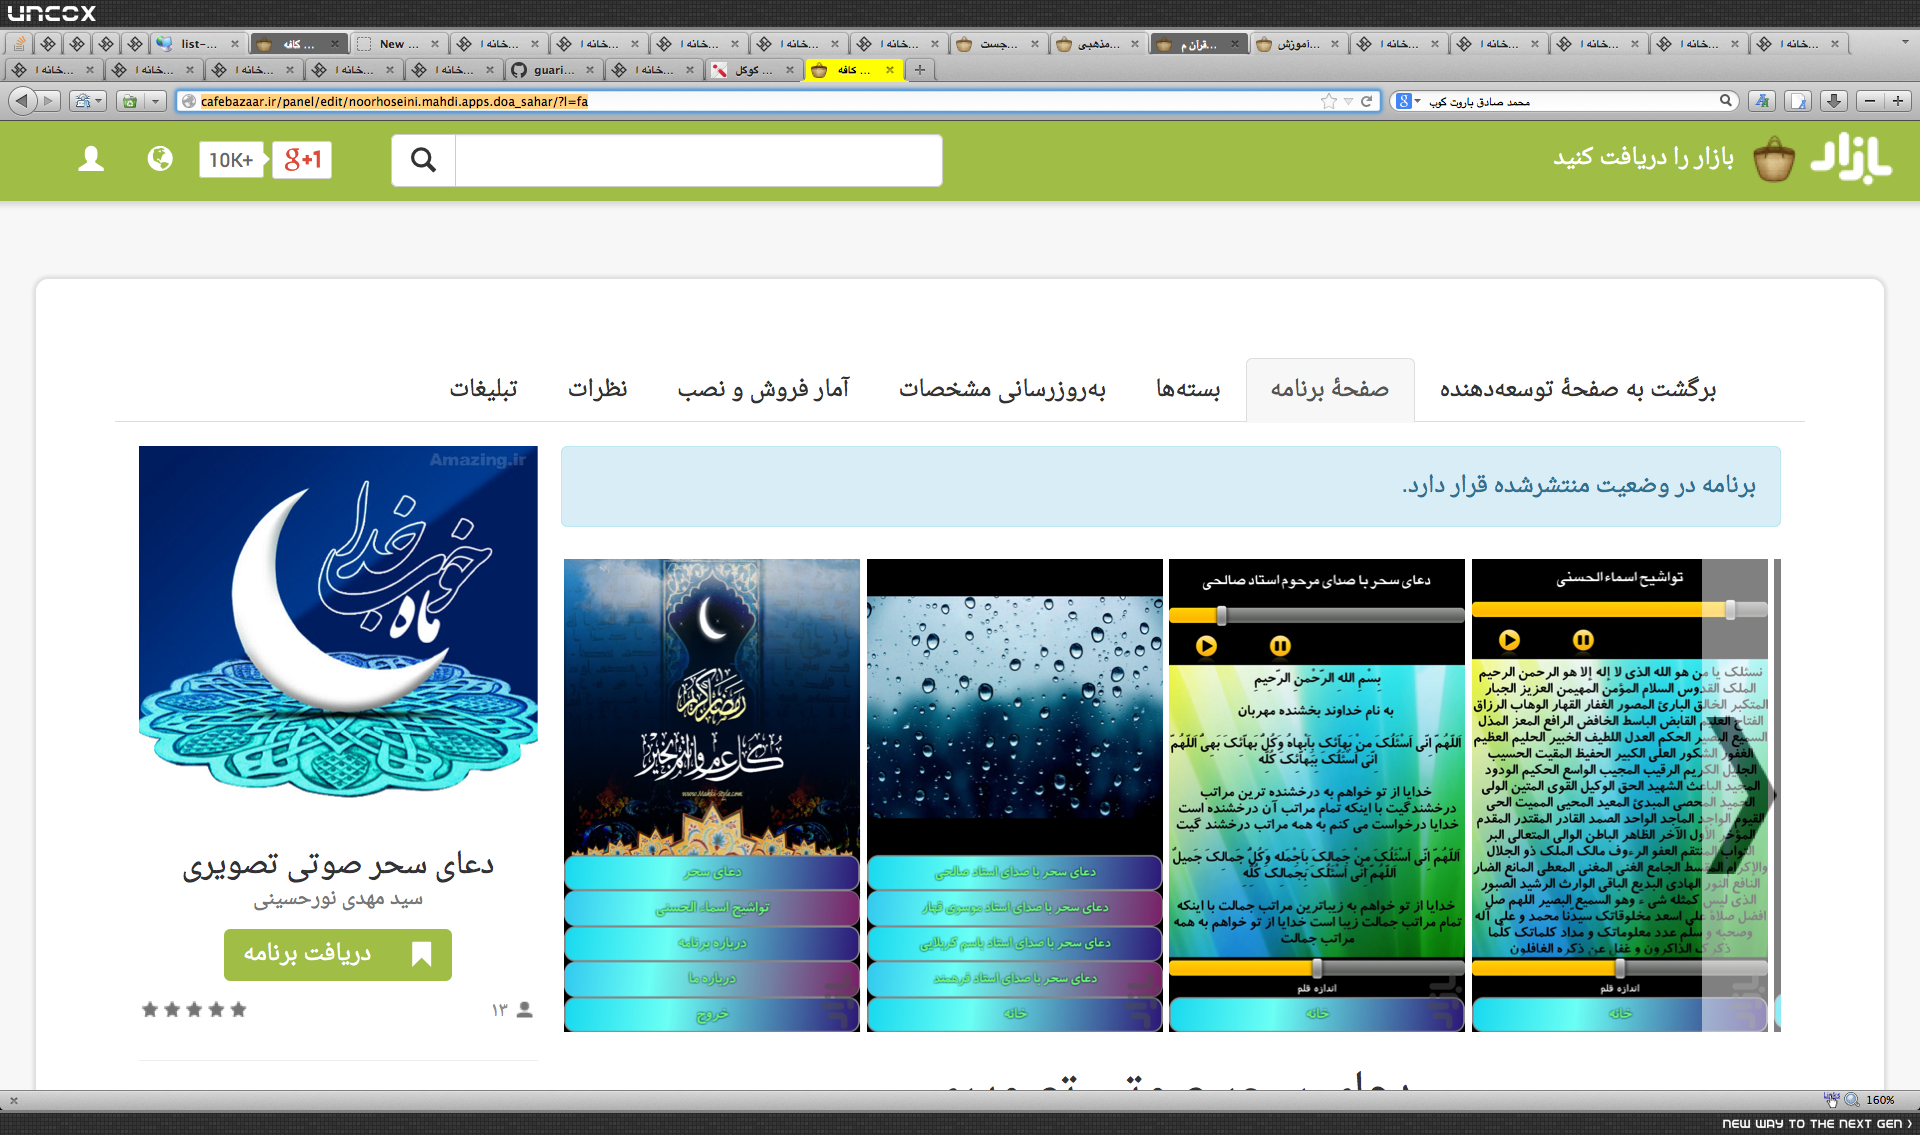Click the RSS feed pinned tab icon
This screenshot has width=1920, height=1135.
[x=20, y=44]
